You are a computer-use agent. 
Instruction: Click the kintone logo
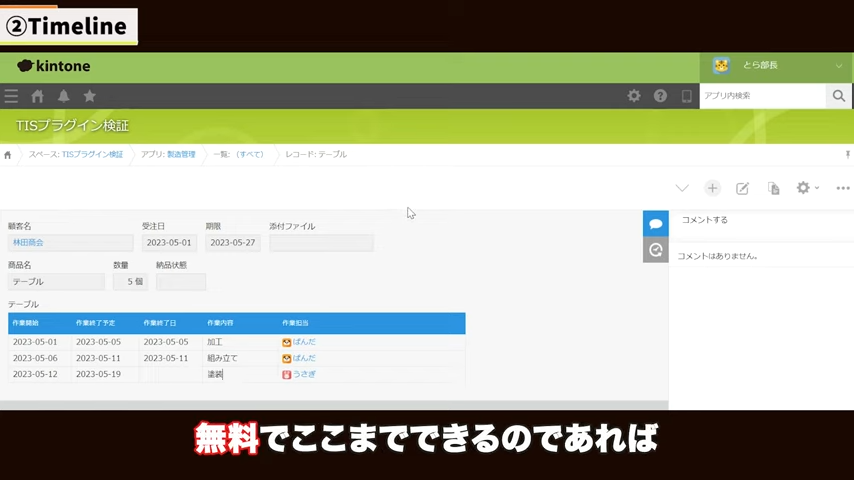click(x=53, y=66)
